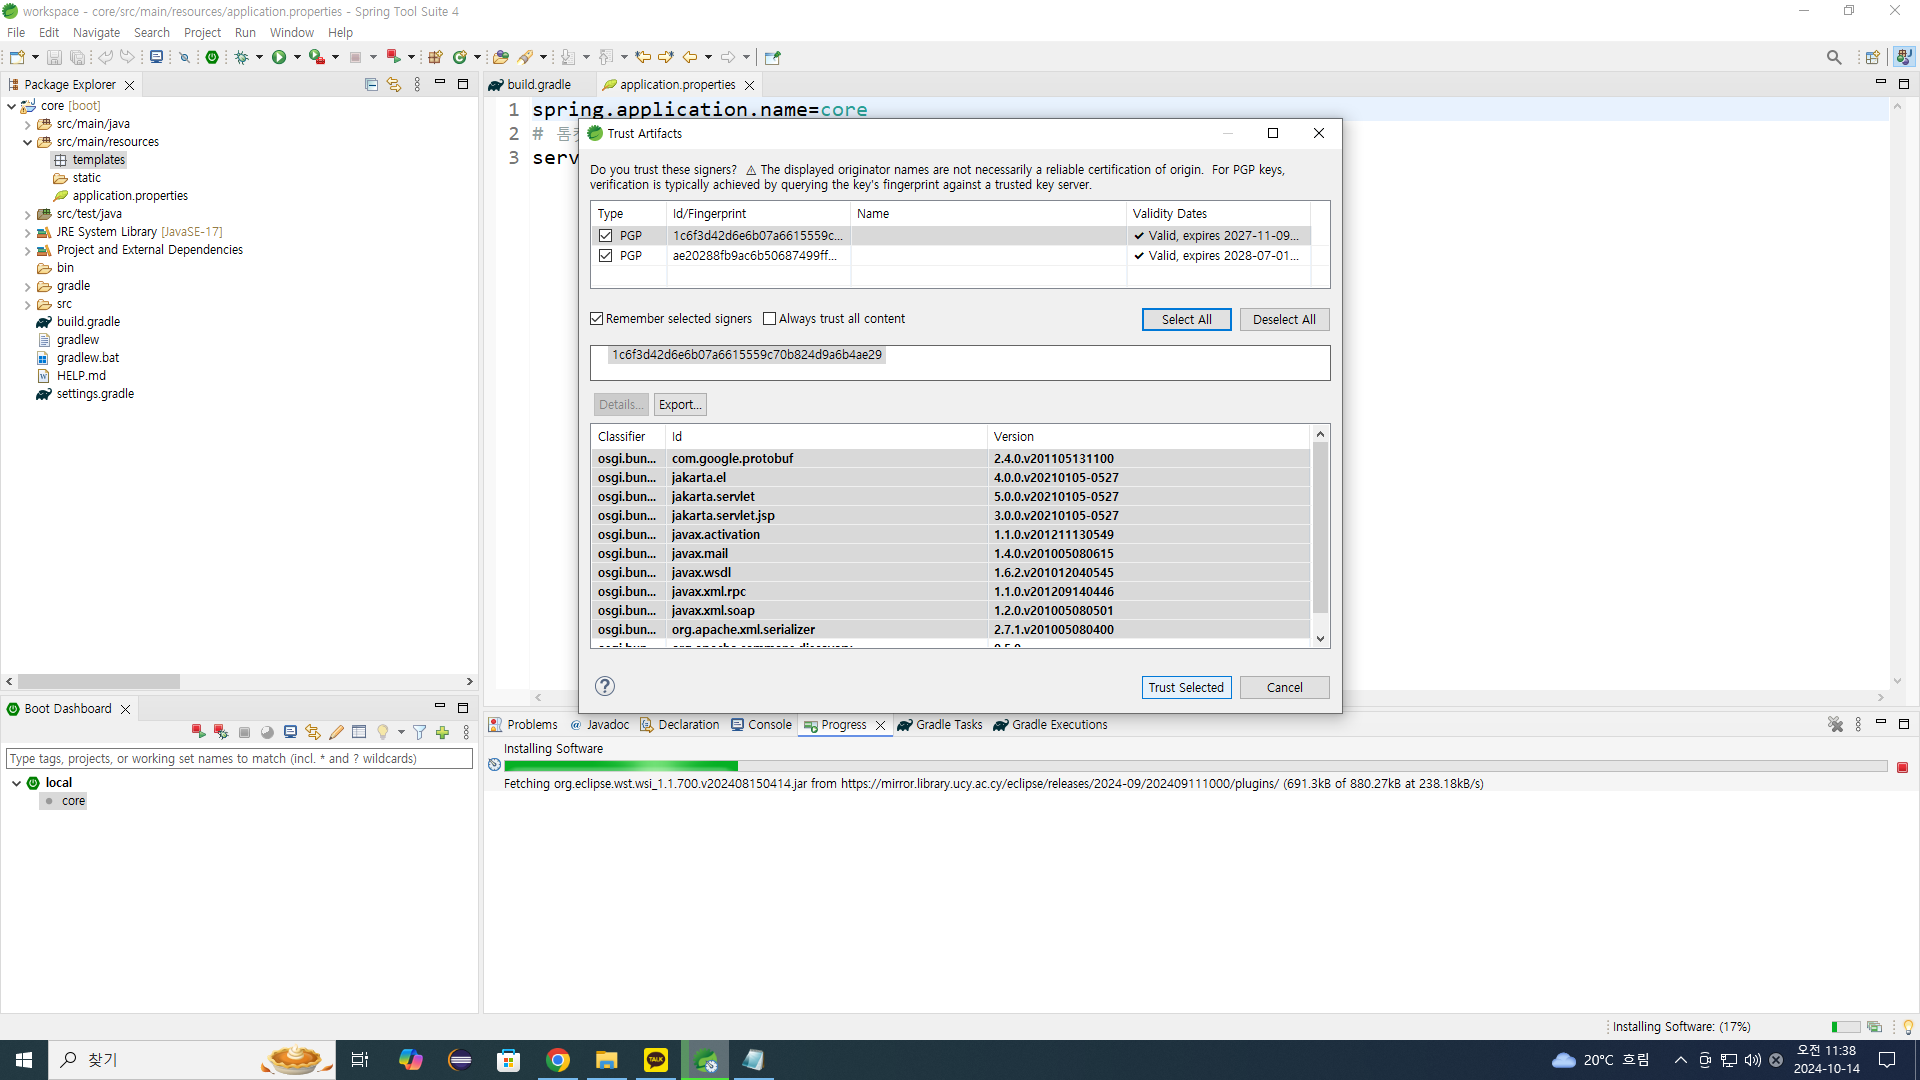Click the Boot Dashboard power icon in toolbar
Image resolution: width=1920 pixels, height=1080 pixels.
[212, 57]
